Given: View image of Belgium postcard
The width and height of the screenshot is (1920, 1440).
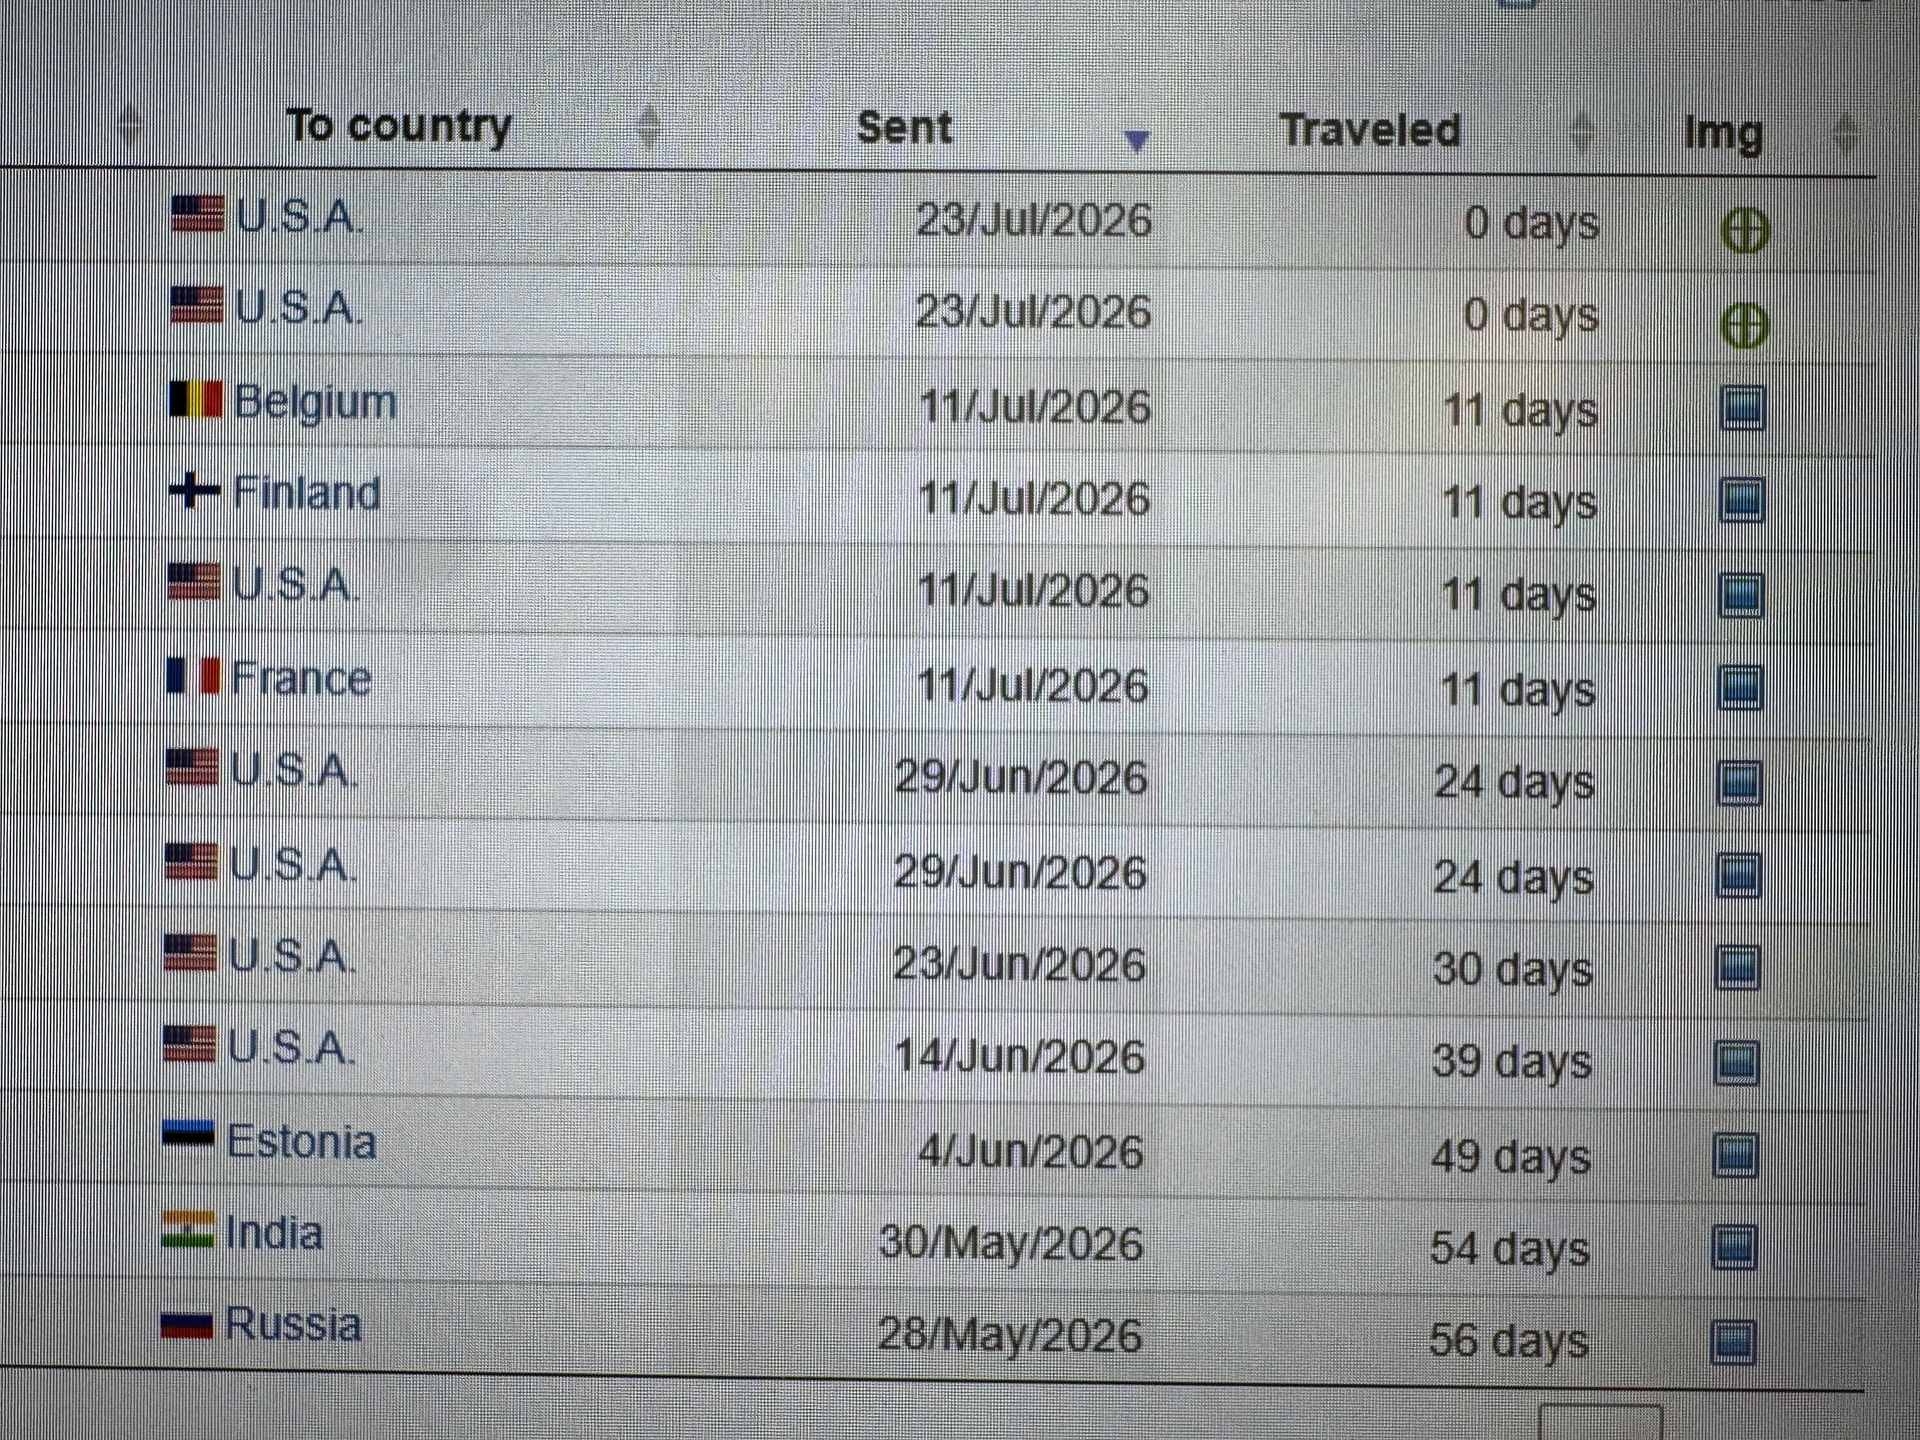Looking at the screenshot, I should [1742, 408].
